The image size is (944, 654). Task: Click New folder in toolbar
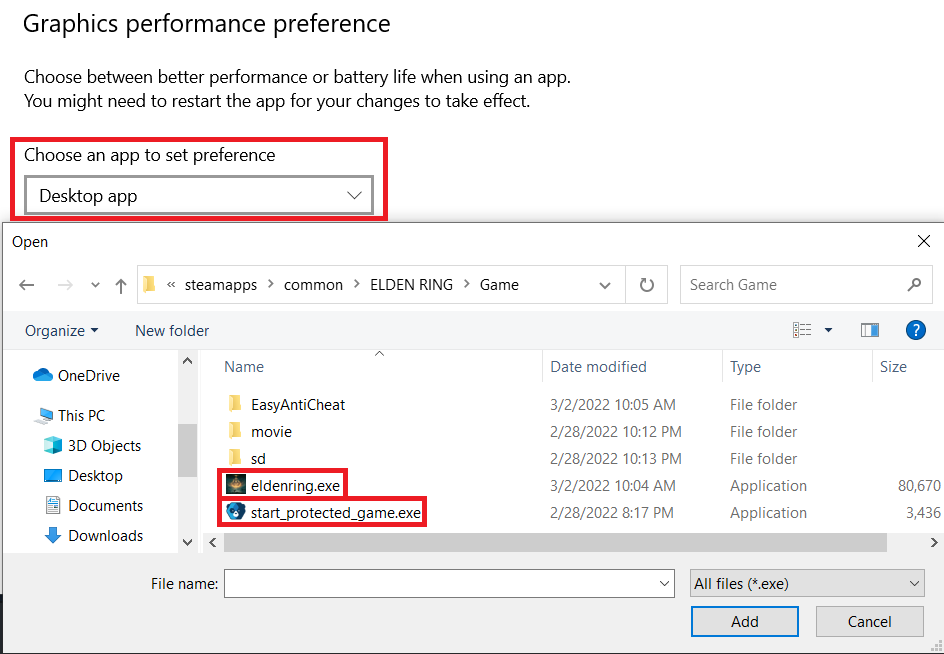pyautogui.click(x=172, y=330)
